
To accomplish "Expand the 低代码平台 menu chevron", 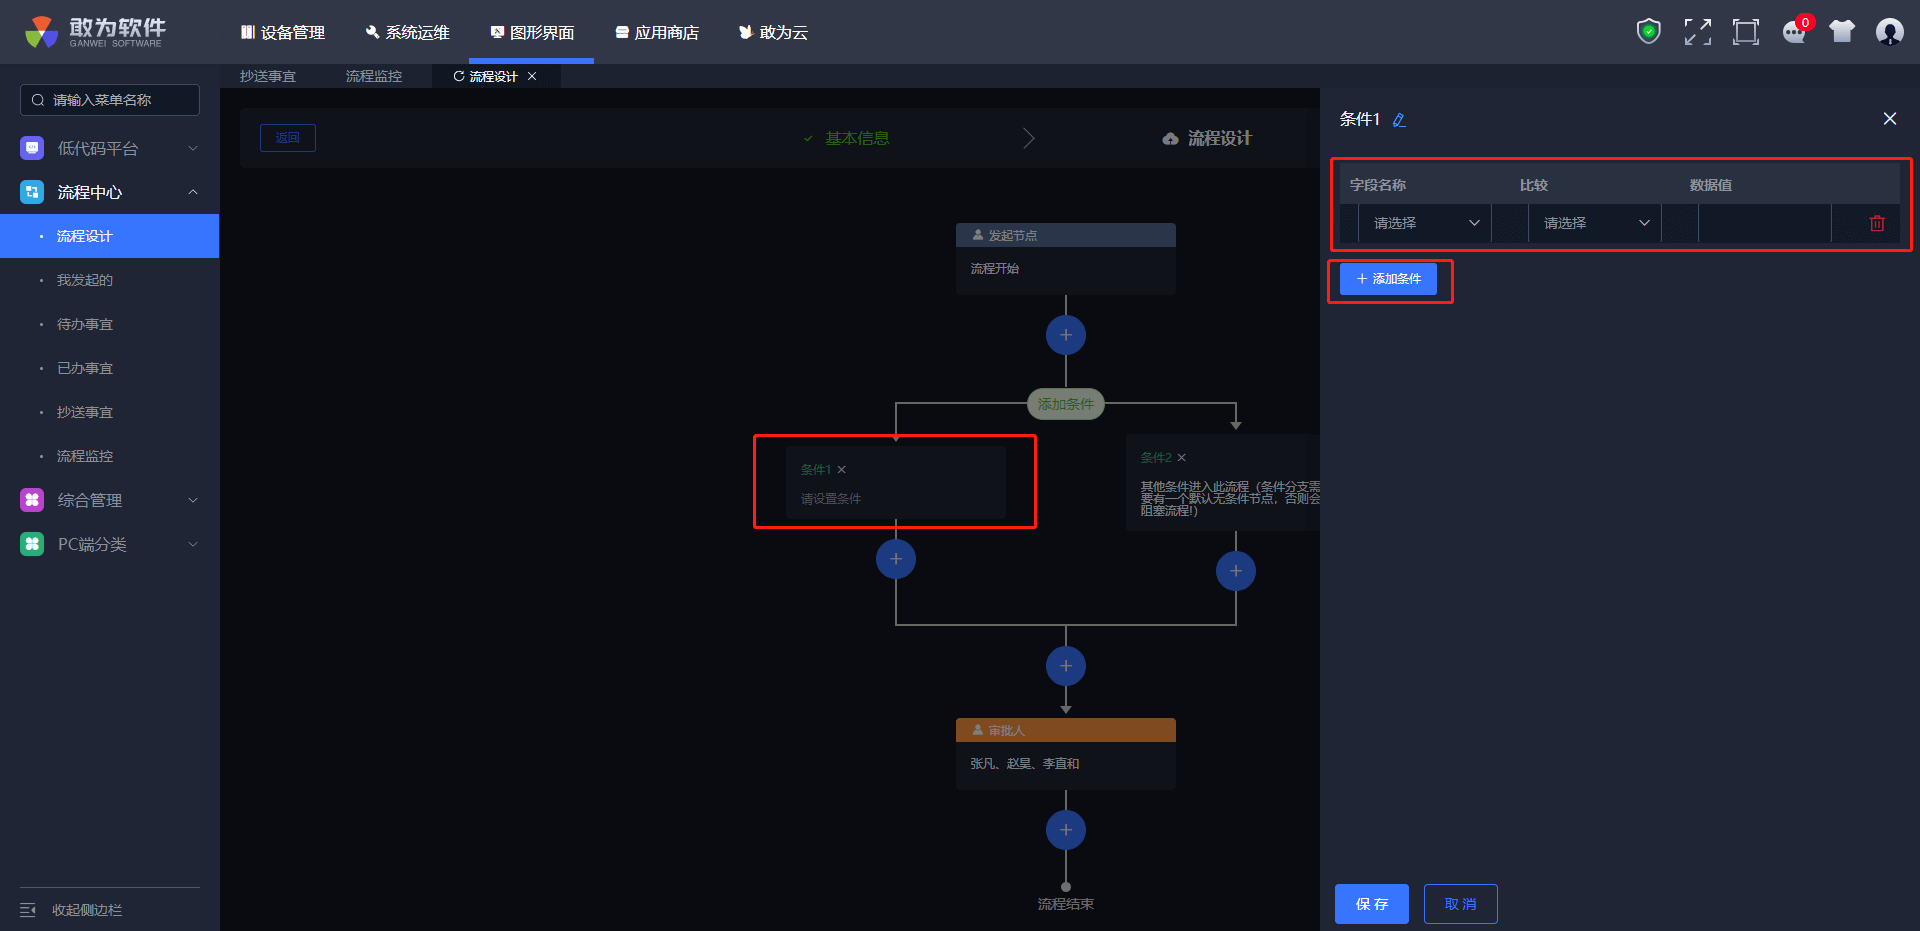I will pos(193,148).
